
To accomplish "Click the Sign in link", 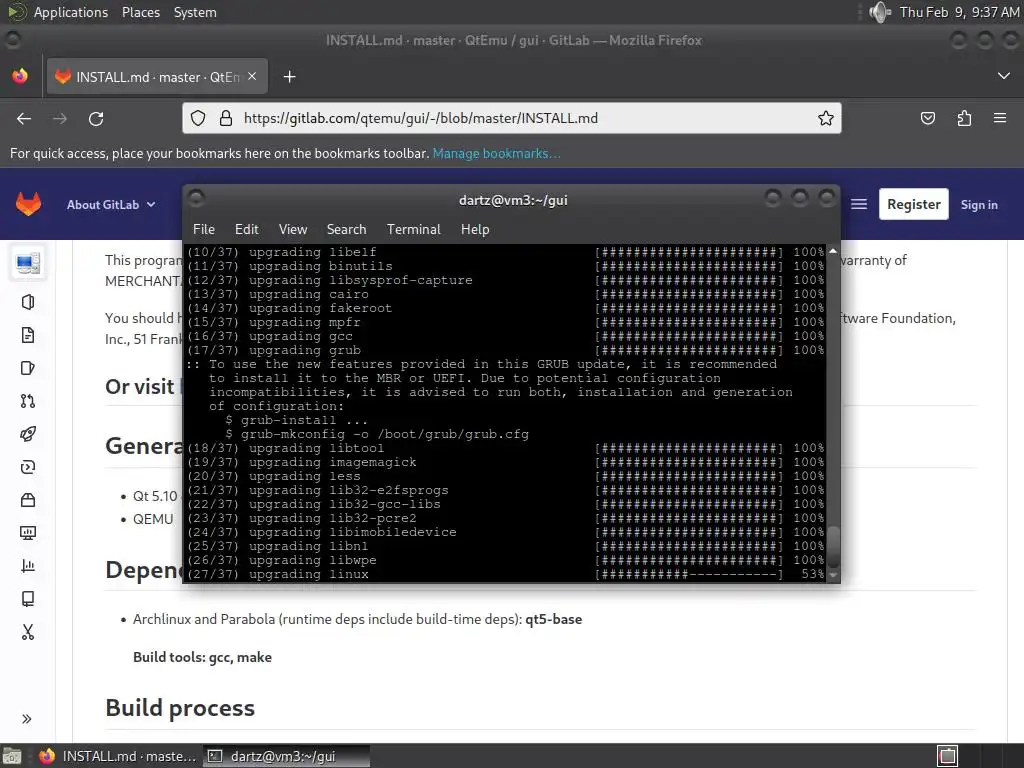I will [x=979, y=204].
